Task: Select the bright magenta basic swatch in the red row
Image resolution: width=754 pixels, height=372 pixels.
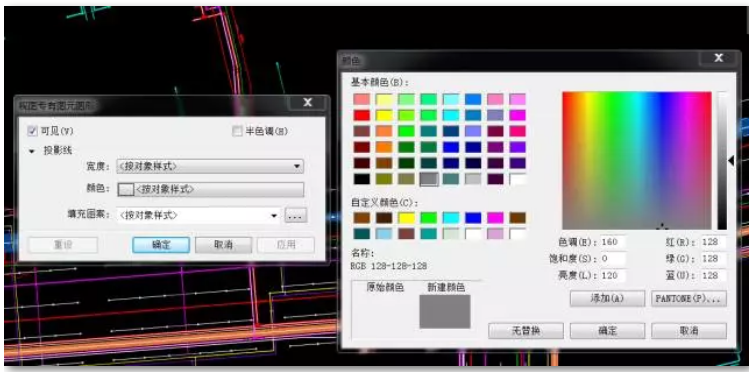Action: (x=517, y=115)
